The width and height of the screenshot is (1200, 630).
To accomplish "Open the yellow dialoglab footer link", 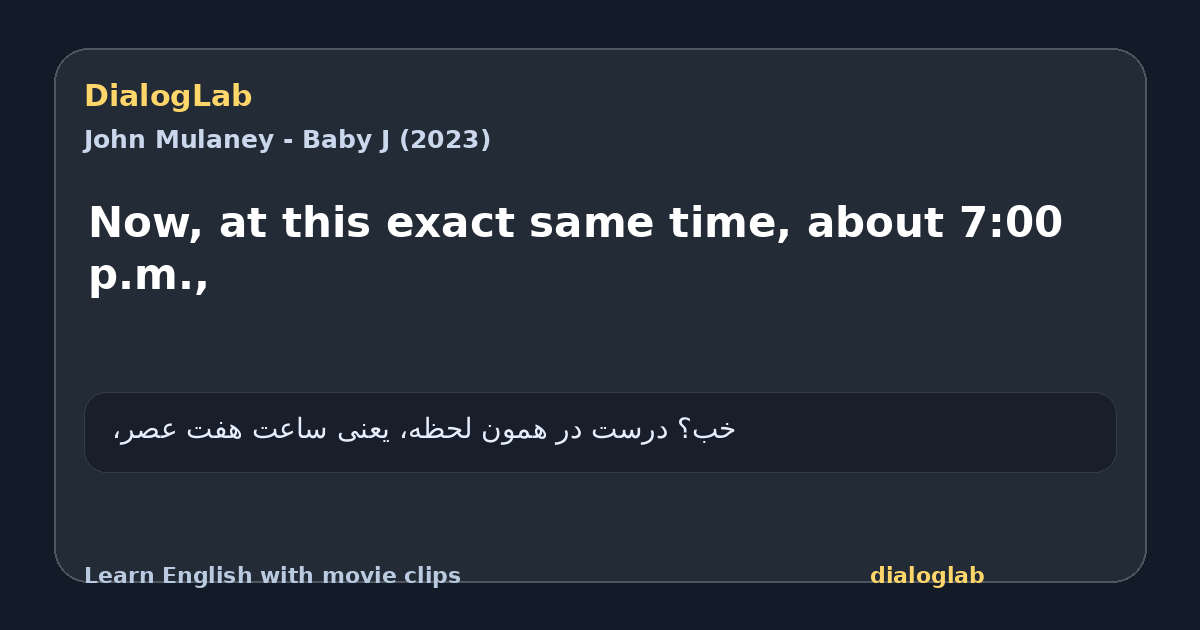I will 927,576.
